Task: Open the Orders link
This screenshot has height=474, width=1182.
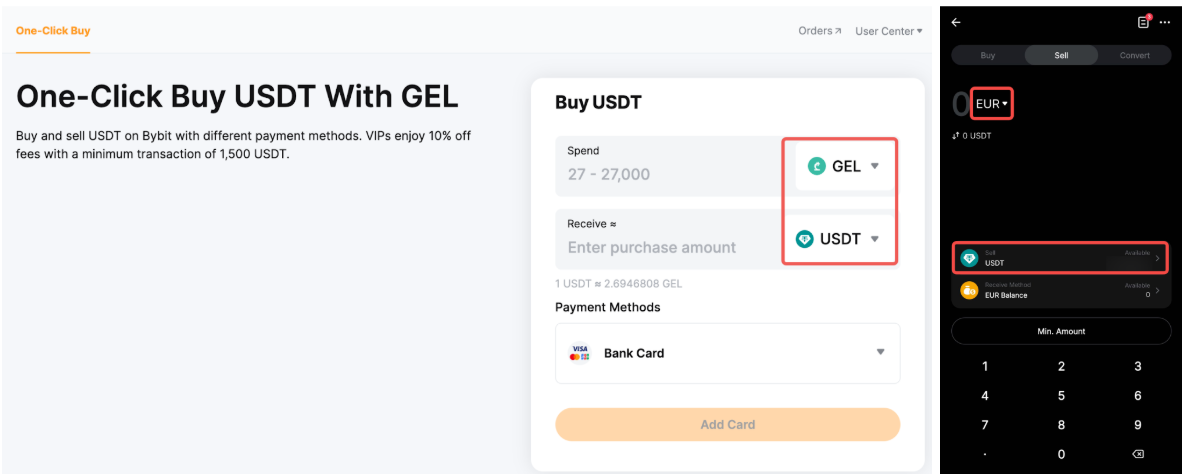Action: point(819,31)
